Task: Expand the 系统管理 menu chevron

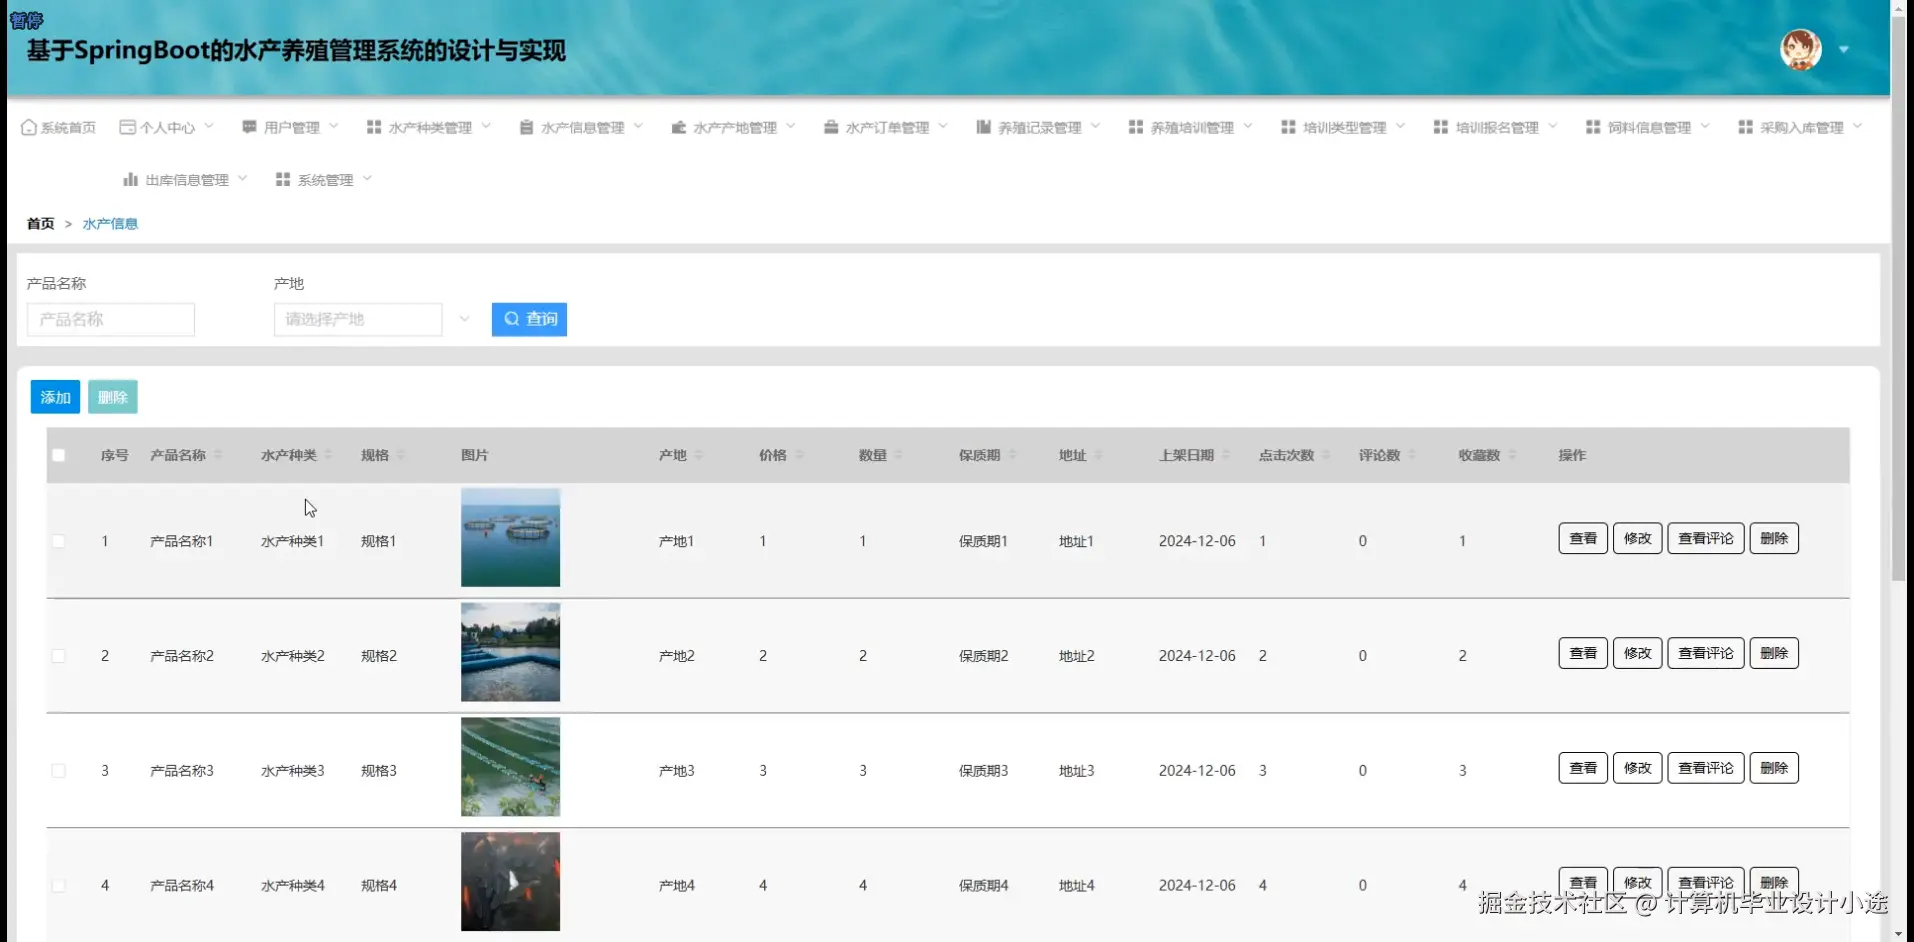Action: pos(367,179)
